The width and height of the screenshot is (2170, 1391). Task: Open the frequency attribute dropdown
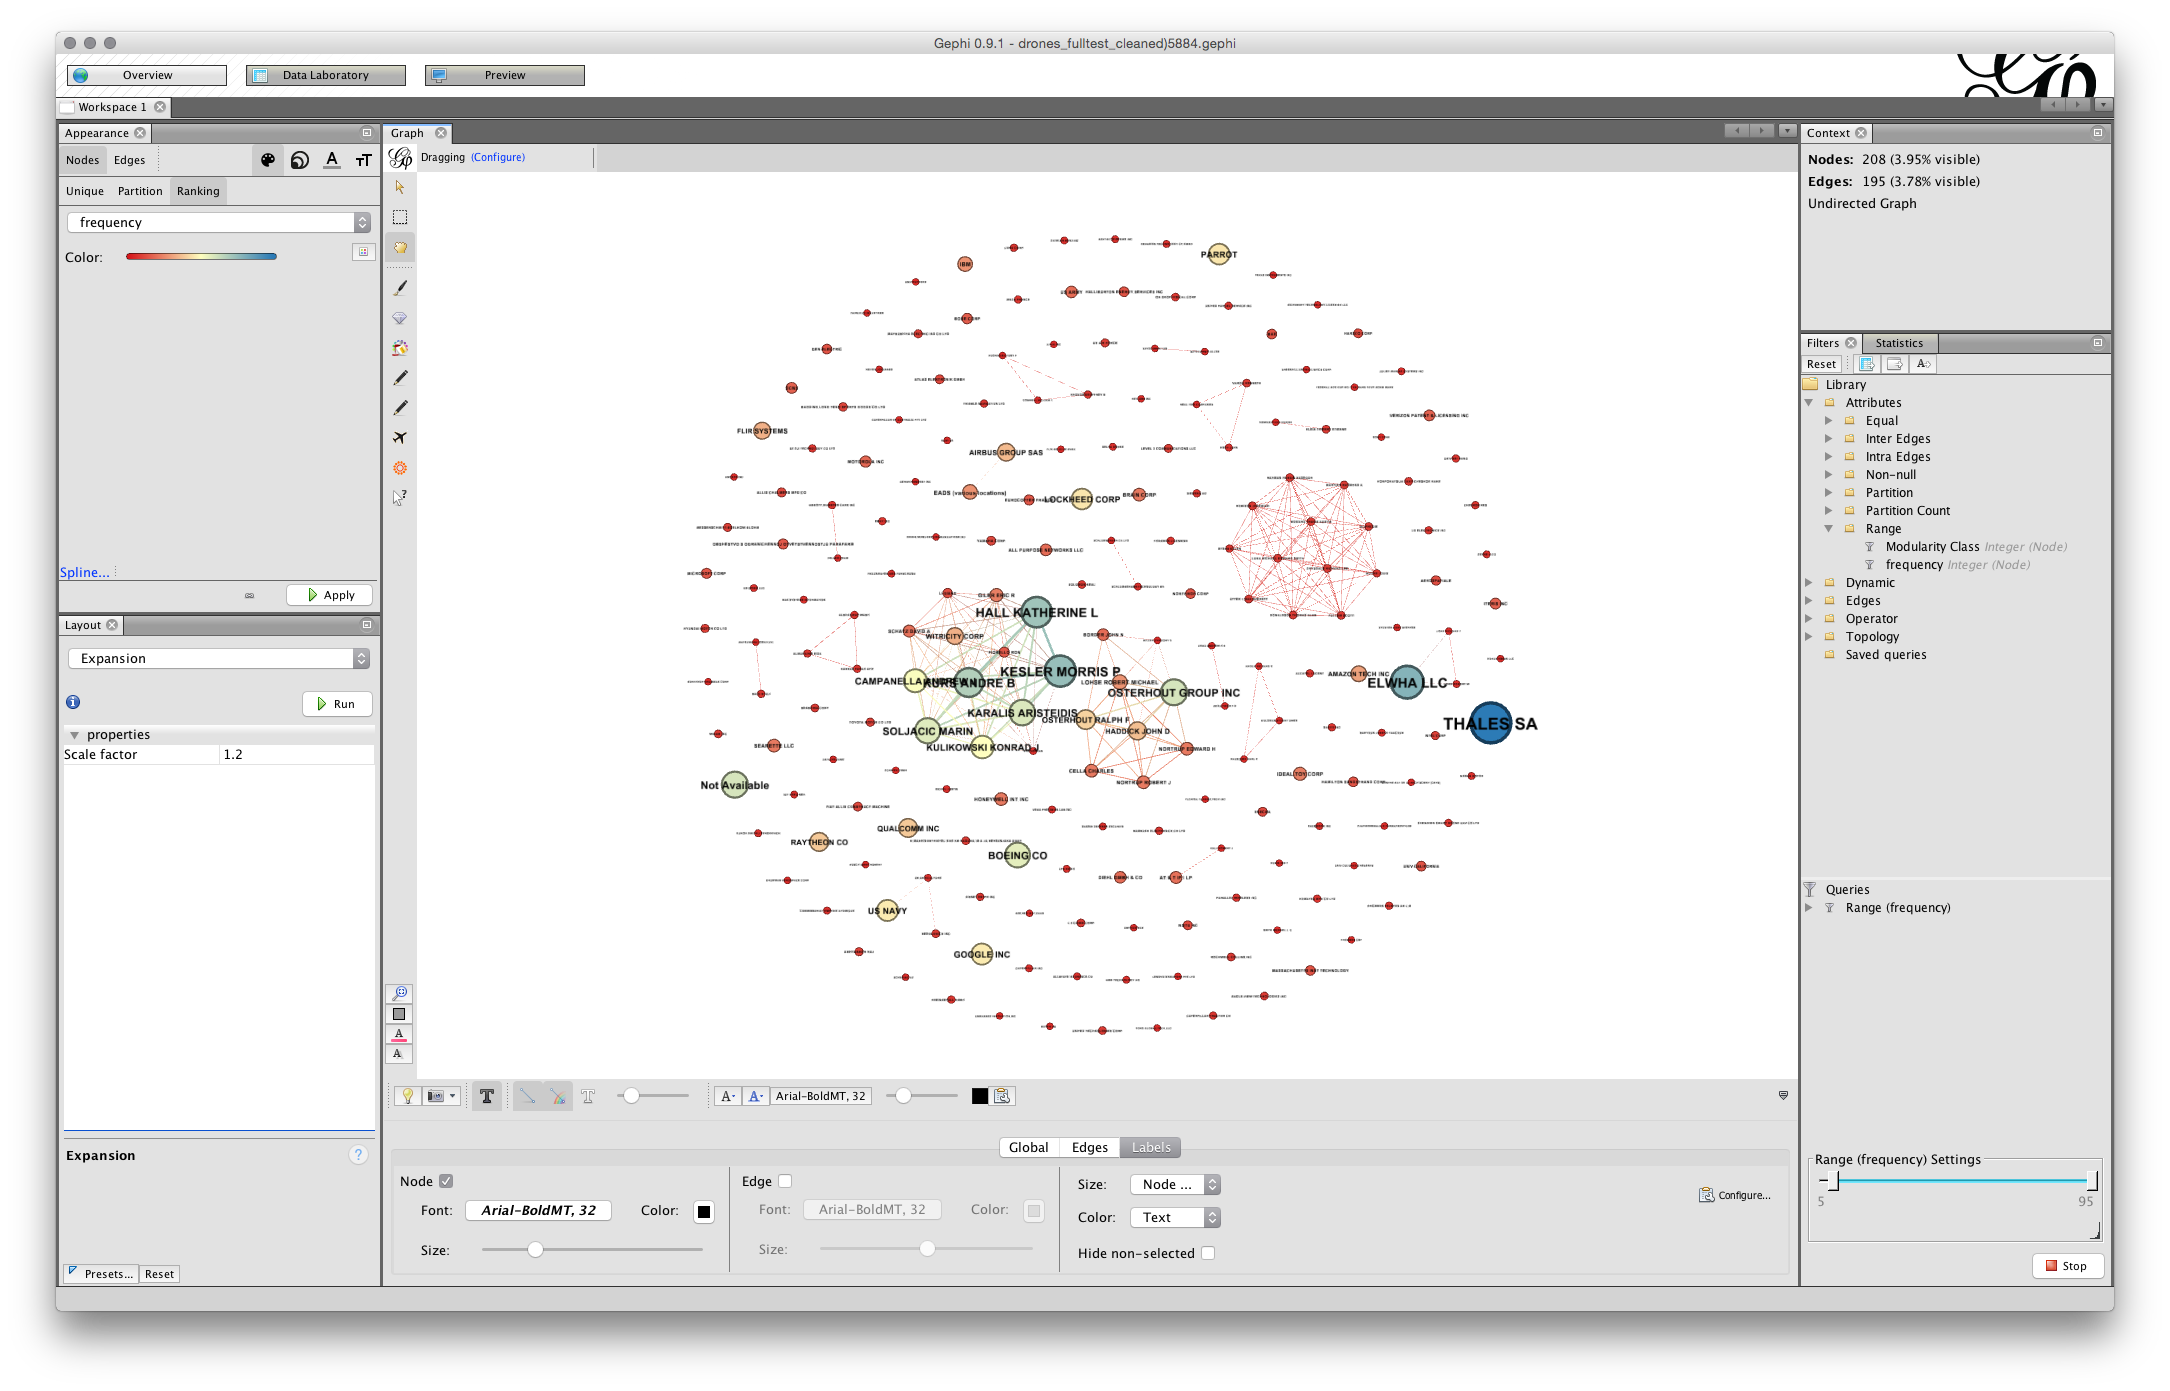pyautogui.click(x=219, y=222)
